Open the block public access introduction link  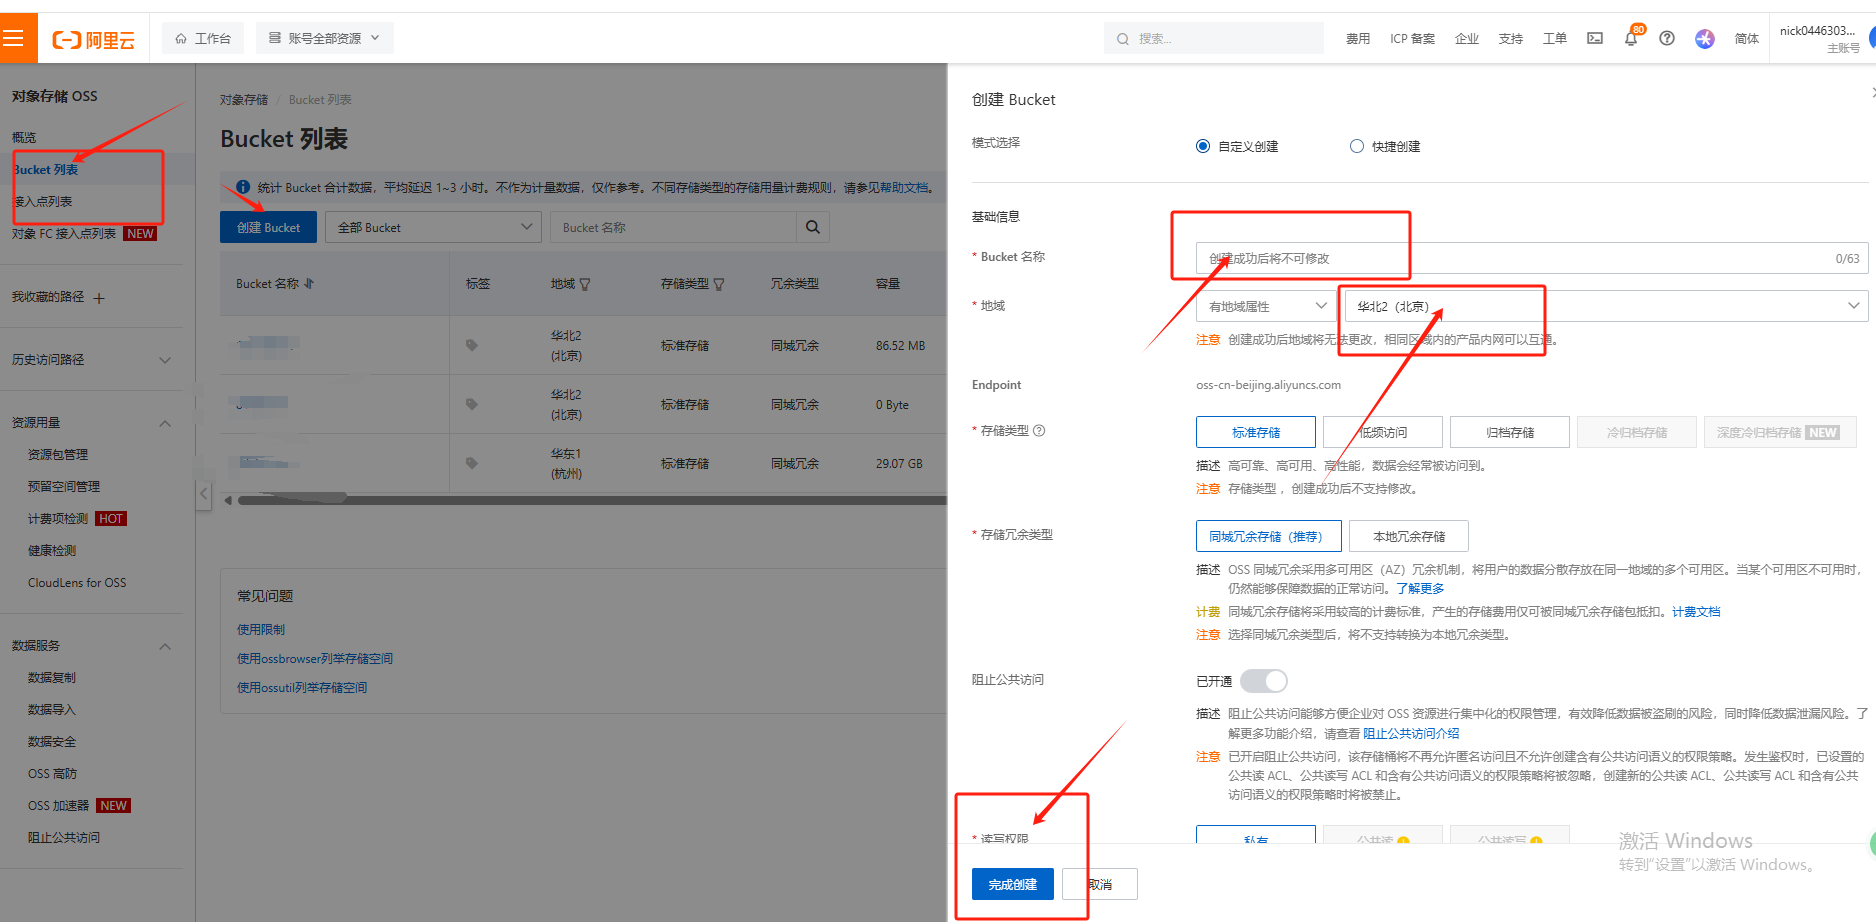tap(1411, 733)
